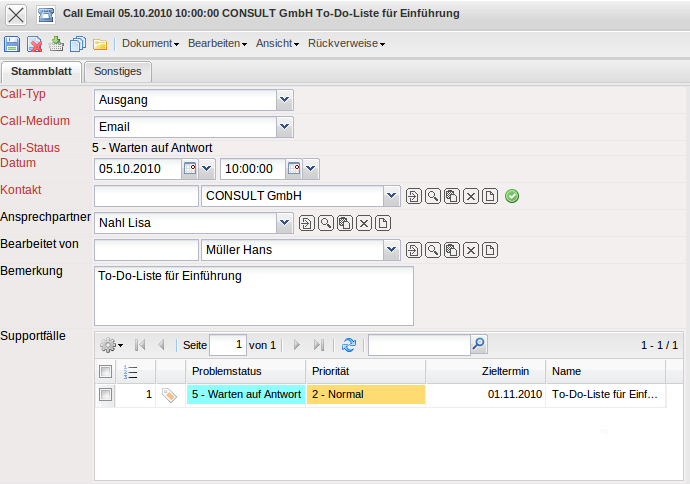690x484 pixels.
Task: Open the Dokument menu
Action: 150,44
